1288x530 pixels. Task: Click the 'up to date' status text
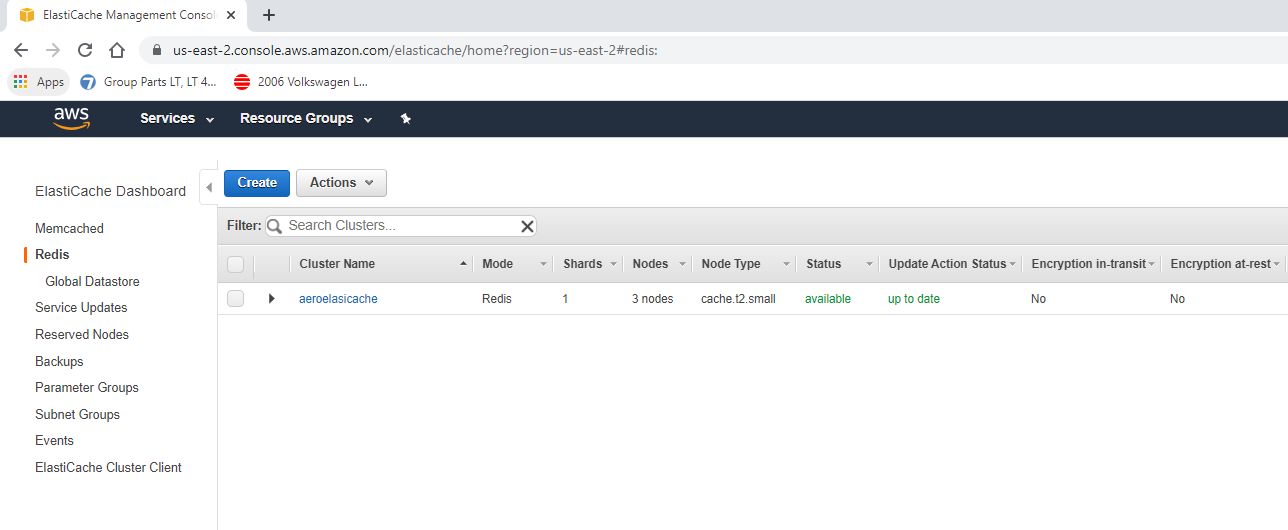click(x=914, y=299)
